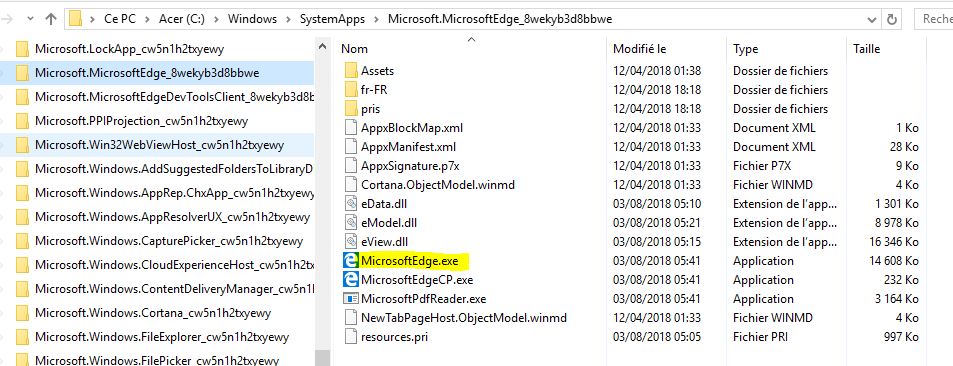The height and width of the screenshot is (366, 953).
Task: Click folder icon of Microsoft.PPIProjection_cw5n1h2txyewy
Action: pos(22,121)
